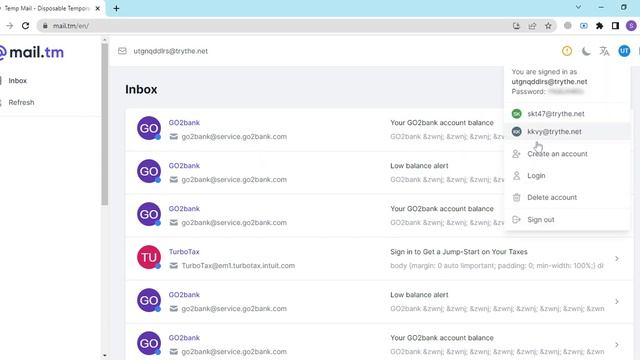
Task: Expand the second Low balance alert chevron
Action: 617,302
